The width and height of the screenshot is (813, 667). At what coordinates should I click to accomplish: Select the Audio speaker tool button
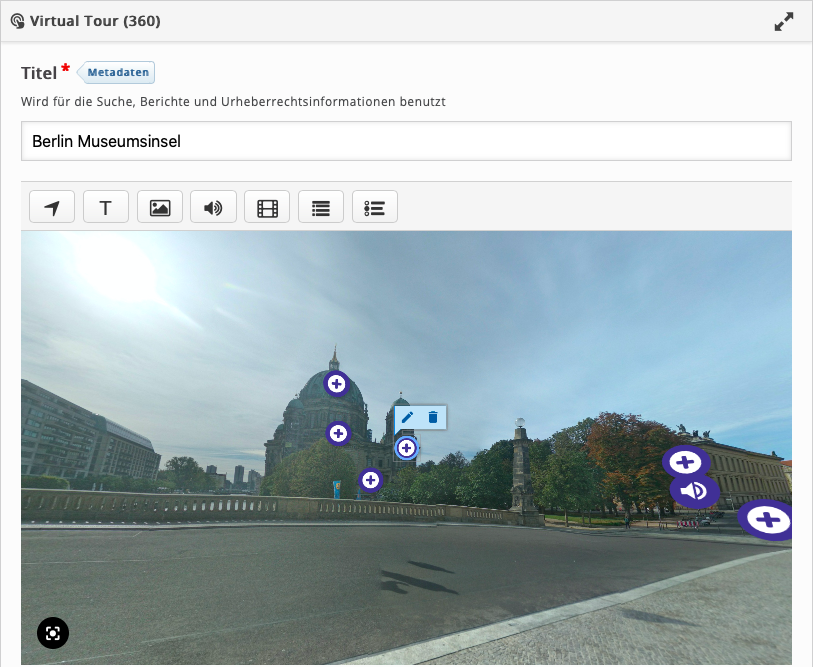coord(213,206)
